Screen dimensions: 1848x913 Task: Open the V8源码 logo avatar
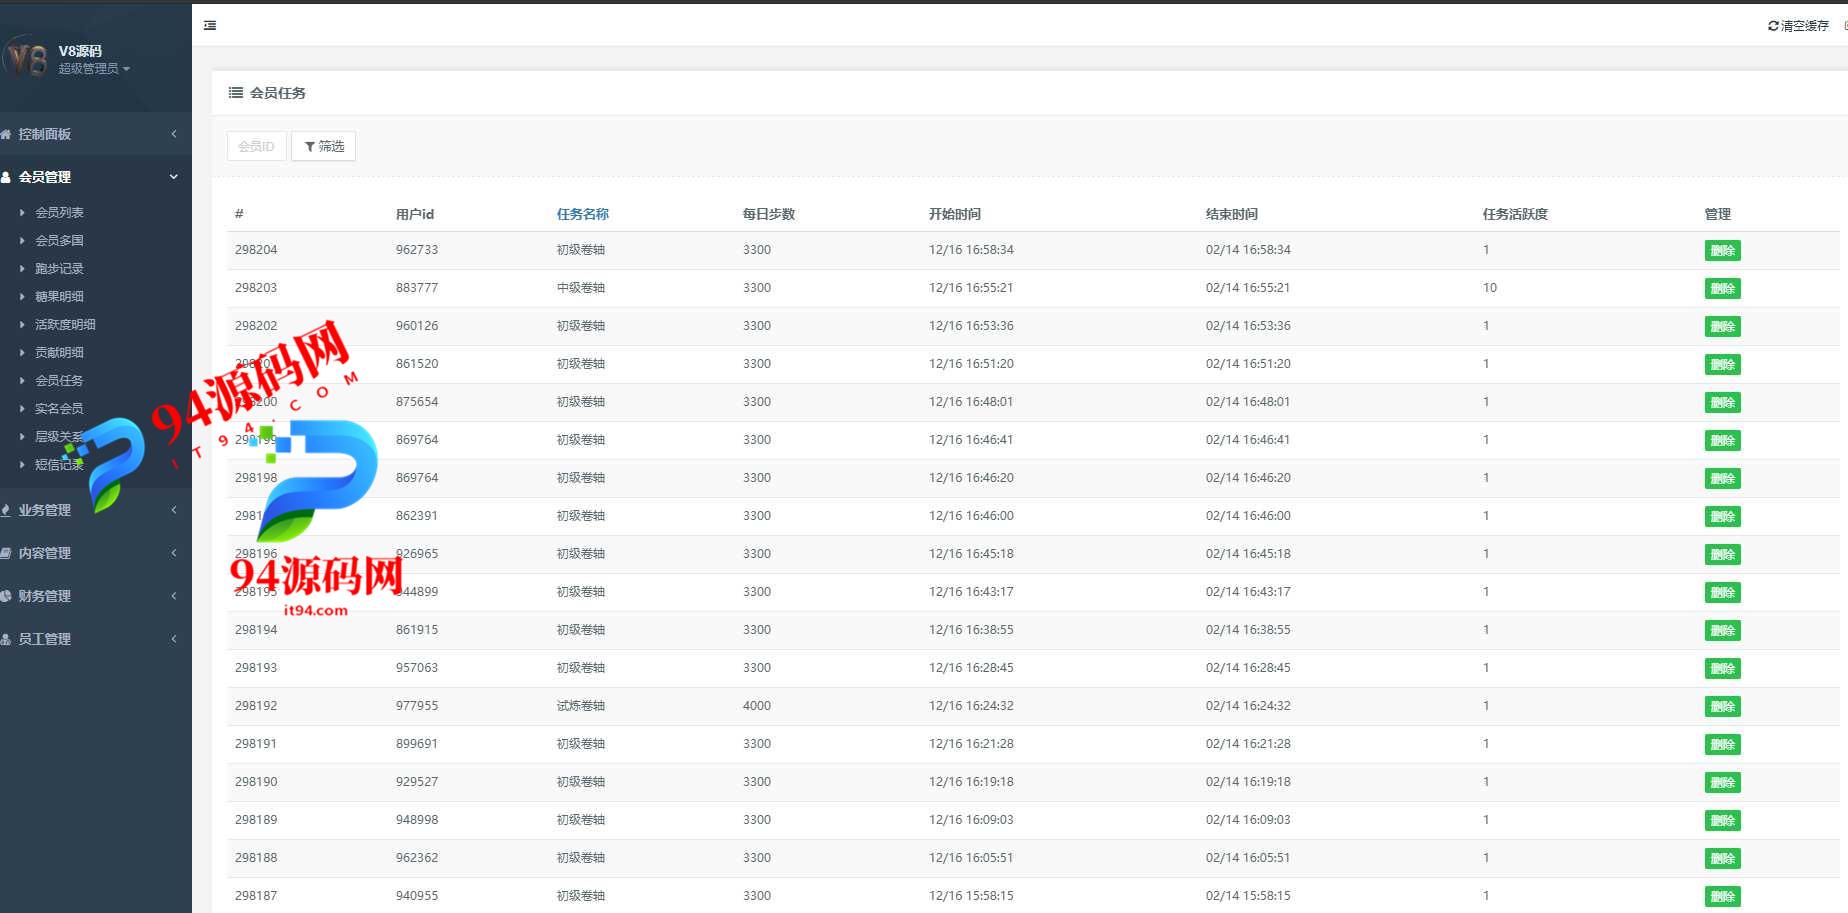click(x=26, y=58)
